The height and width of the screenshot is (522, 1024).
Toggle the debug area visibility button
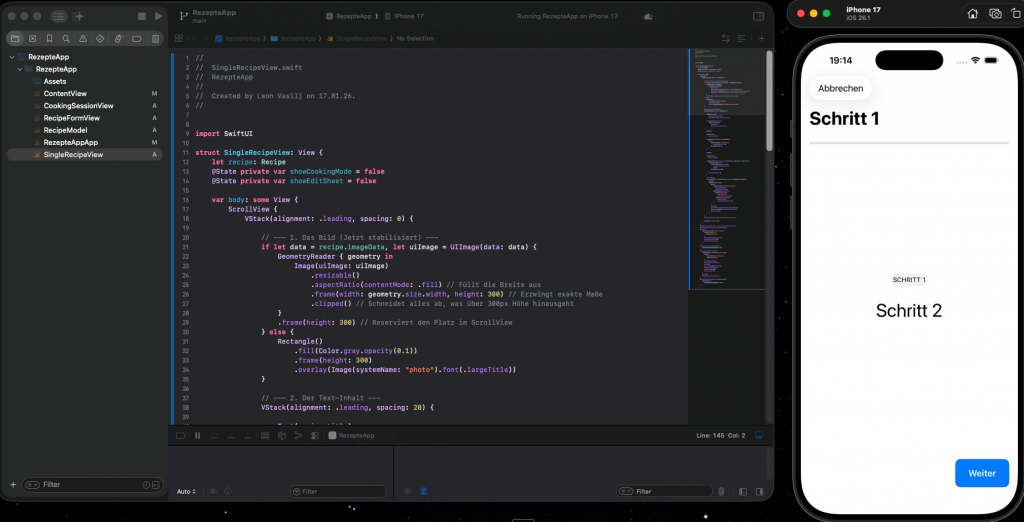pyautogui.click(x=759, y=436)
